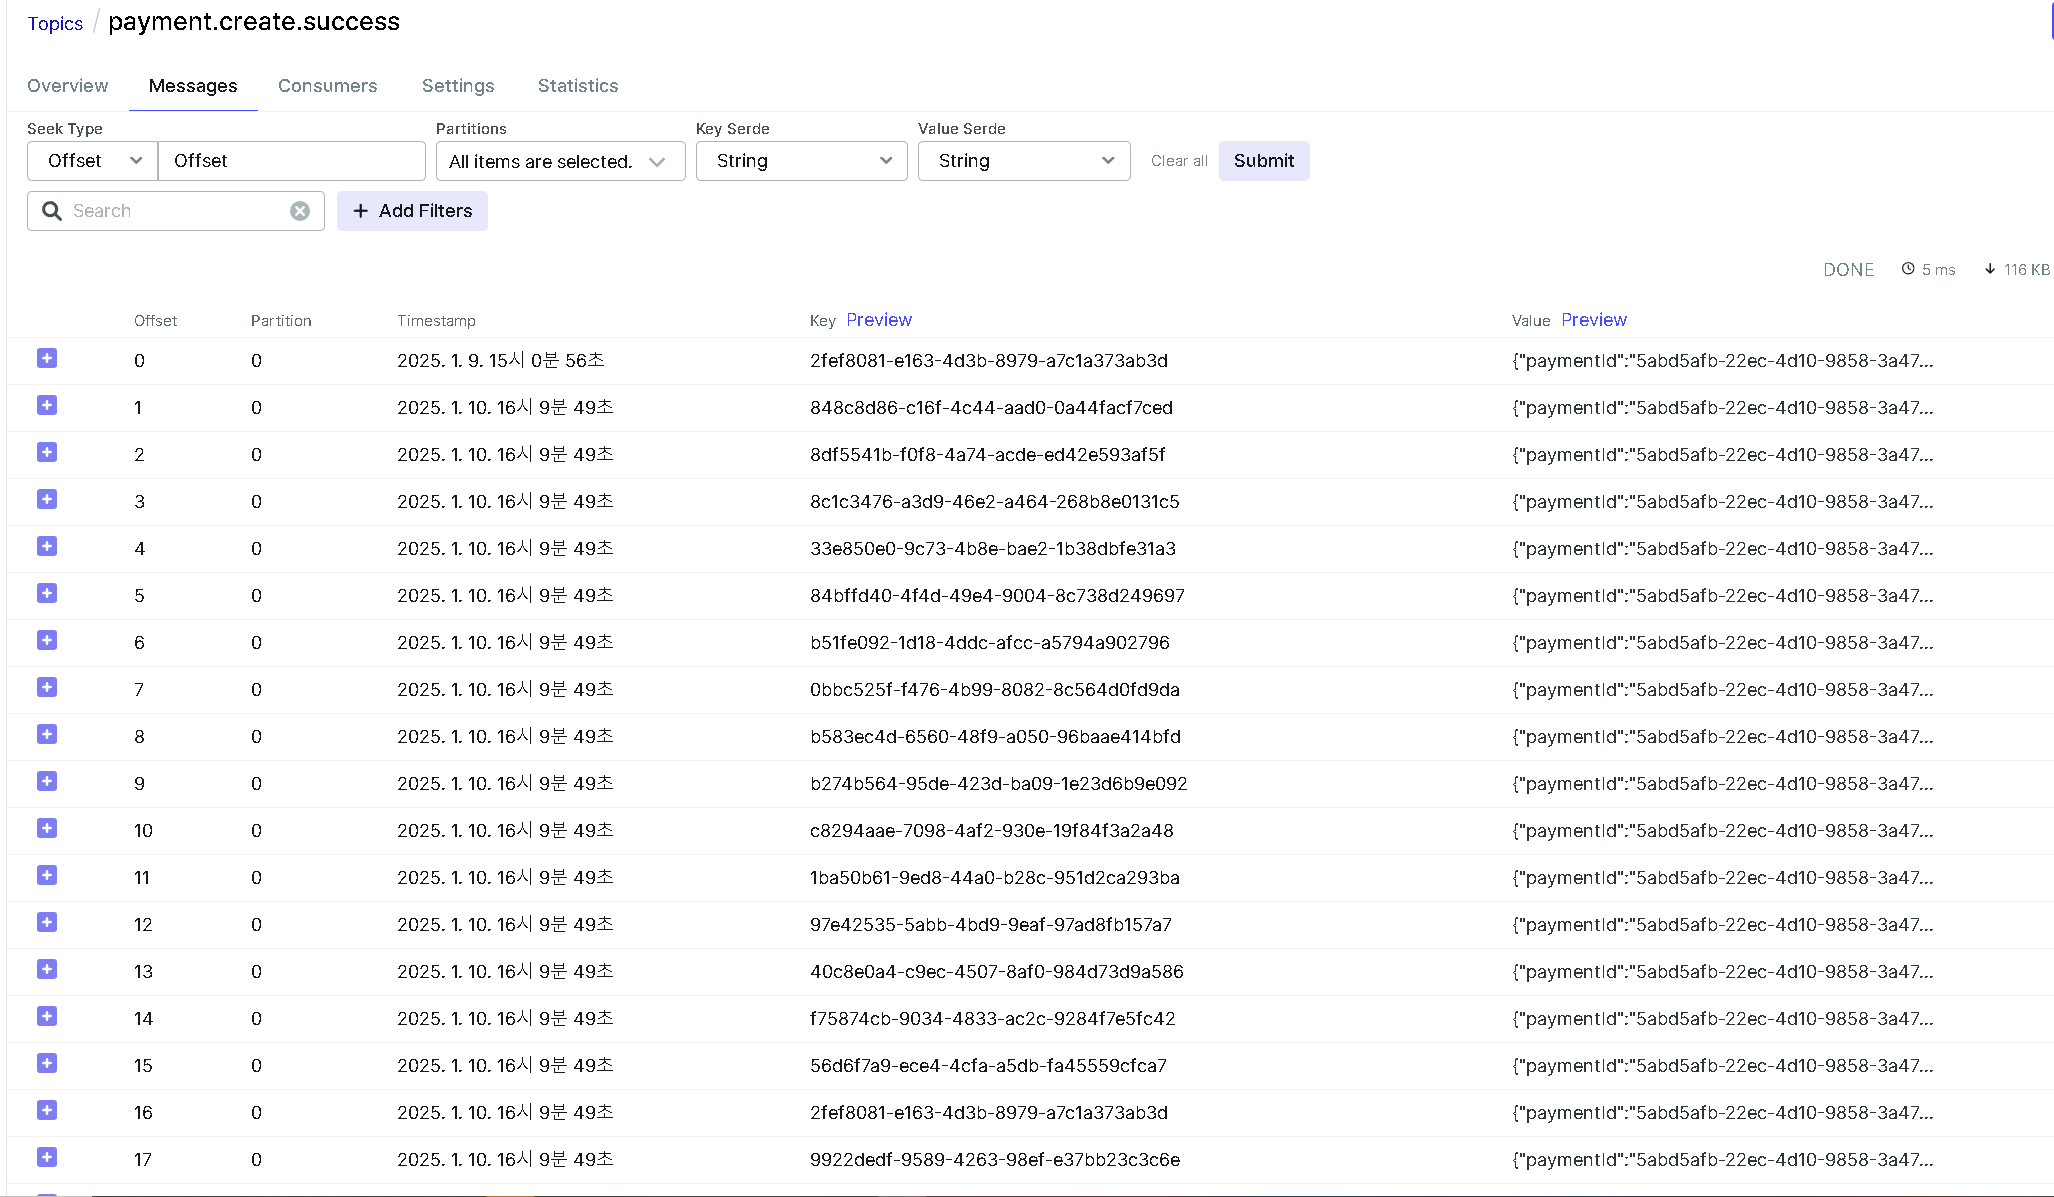
Task: Expand the message row at offset 17
Action: pyautogui.click(x=47, y=1157)
